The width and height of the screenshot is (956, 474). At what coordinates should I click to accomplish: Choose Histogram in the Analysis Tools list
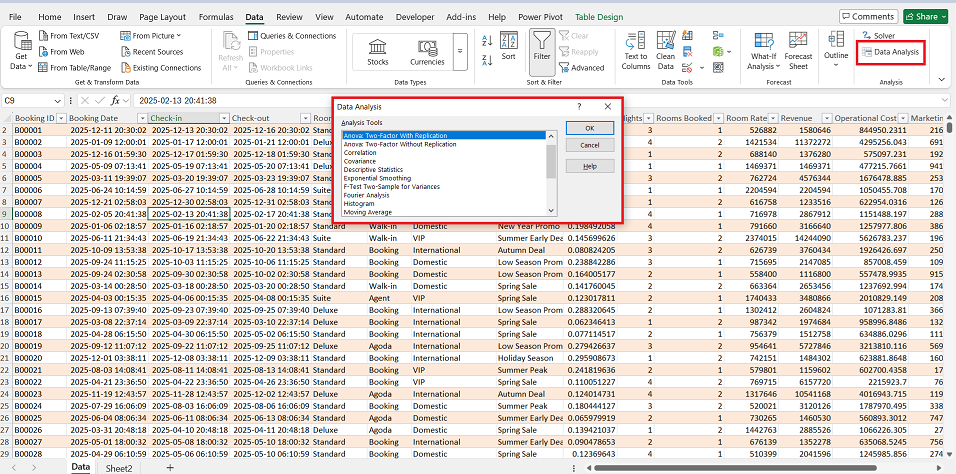click(x=359, y=204)
